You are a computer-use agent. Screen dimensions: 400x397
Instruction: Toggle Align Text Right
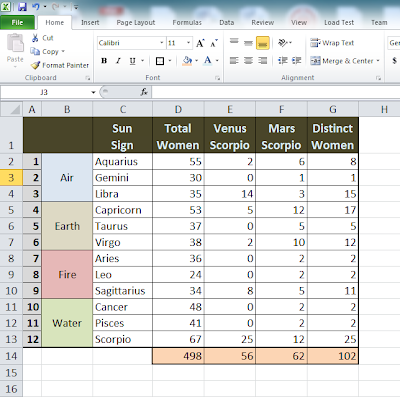click(263, 61)
